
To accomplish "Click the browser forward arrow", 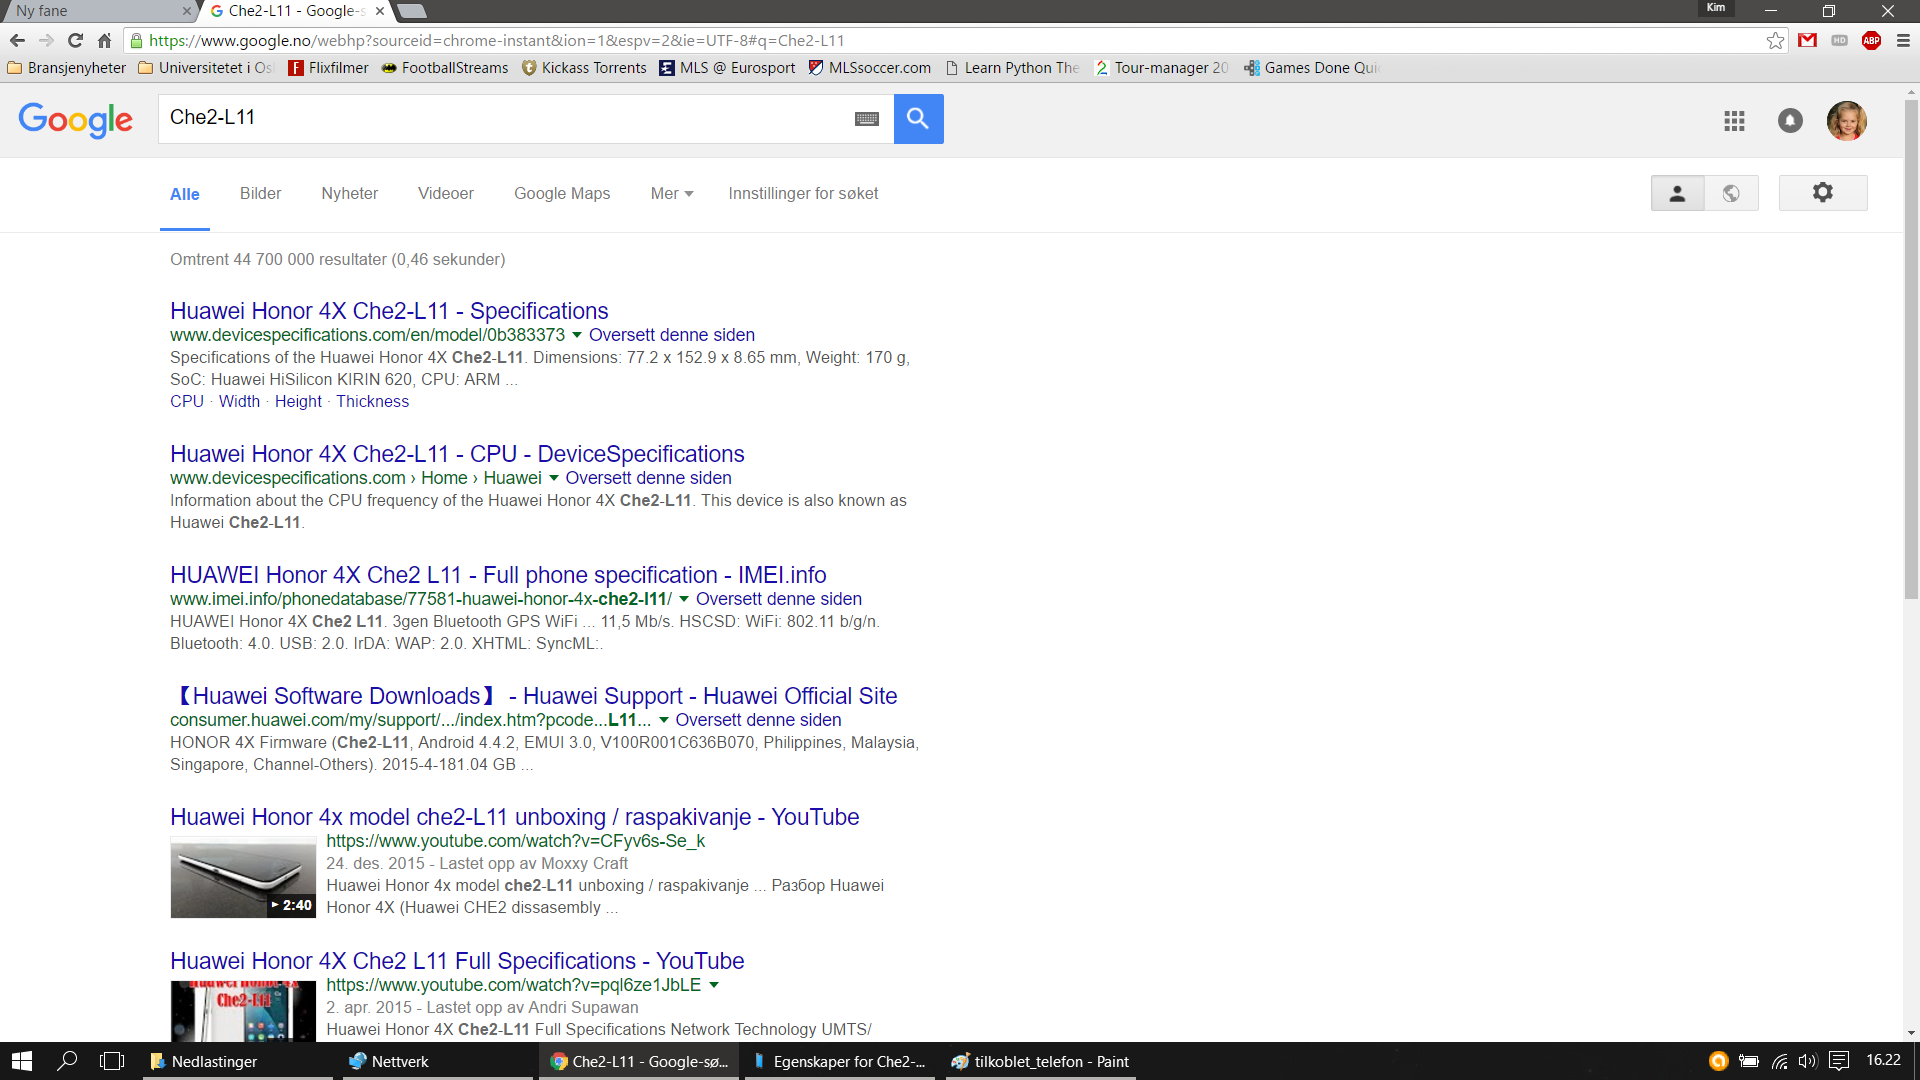I will pos(46,41).
